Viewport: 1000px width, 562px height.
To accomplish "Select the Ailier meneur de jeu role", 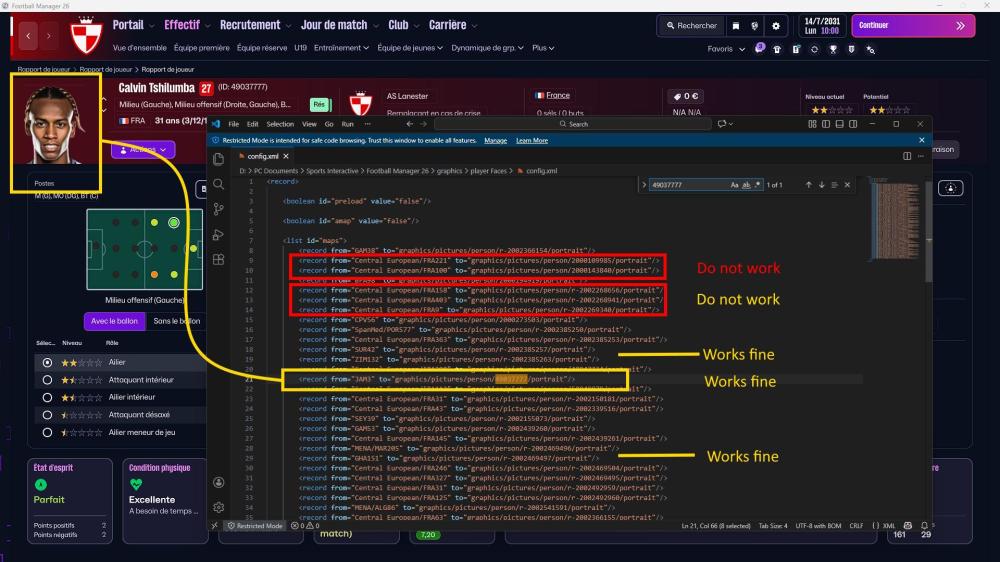I will point(47,432).
